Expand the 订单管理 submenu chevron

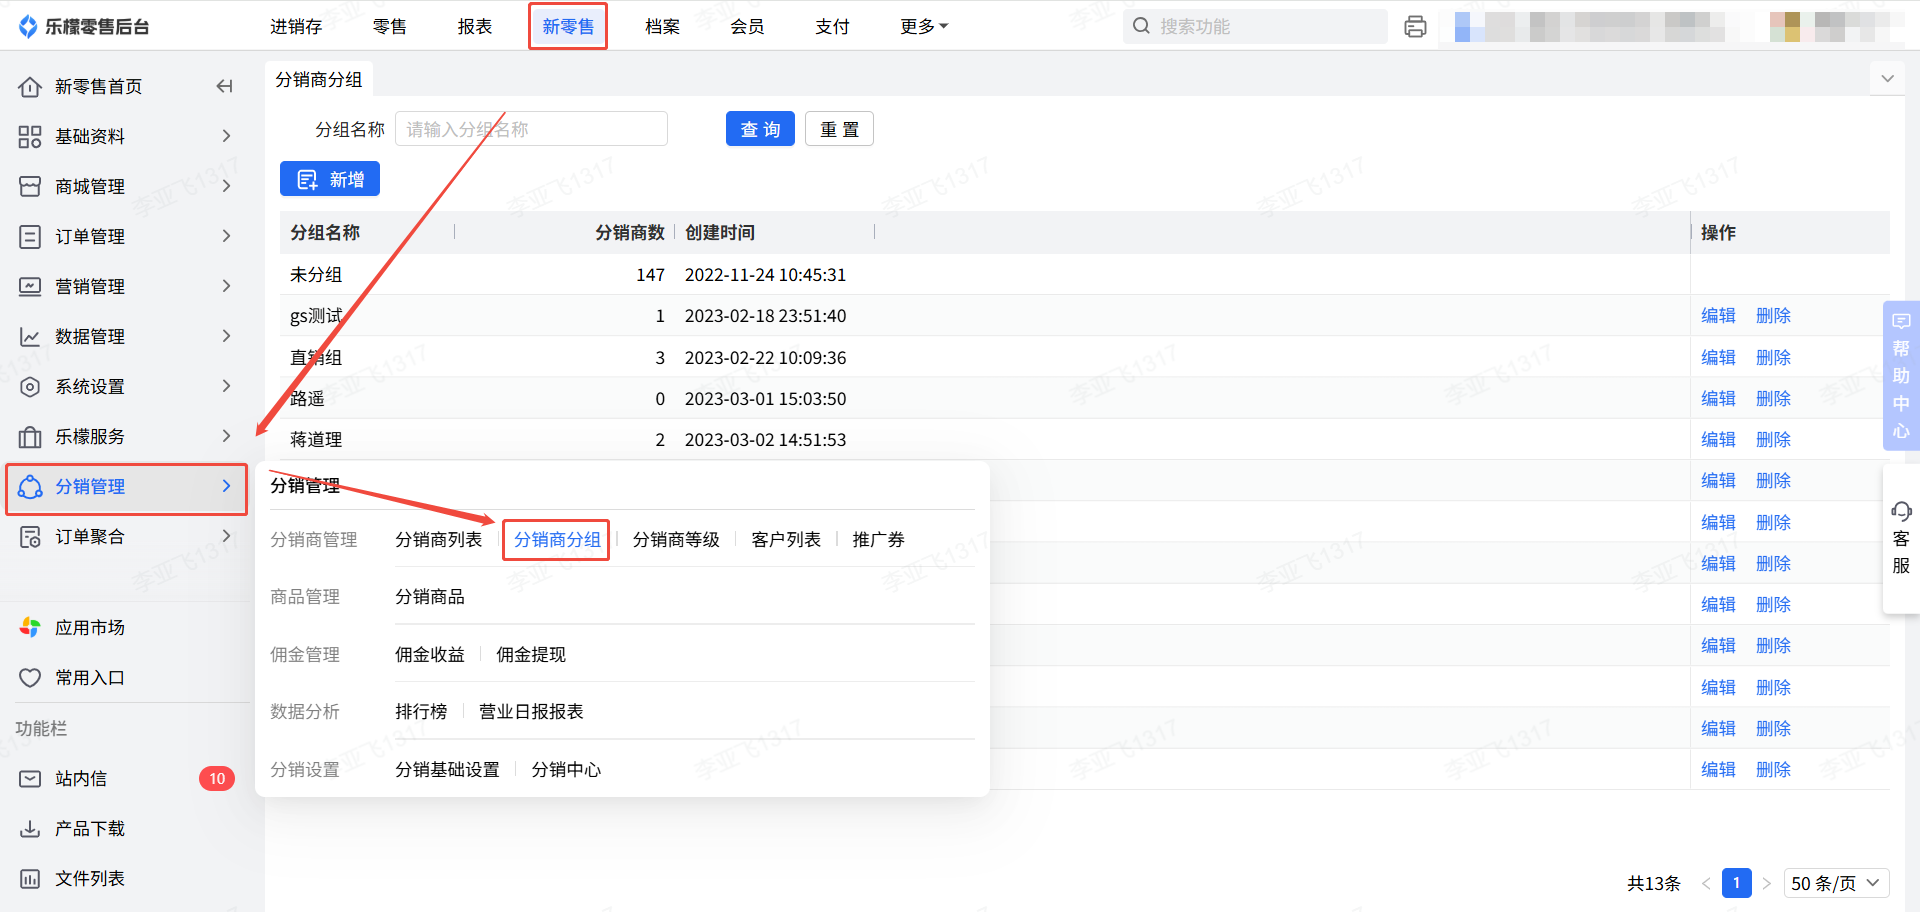(226, 236)
